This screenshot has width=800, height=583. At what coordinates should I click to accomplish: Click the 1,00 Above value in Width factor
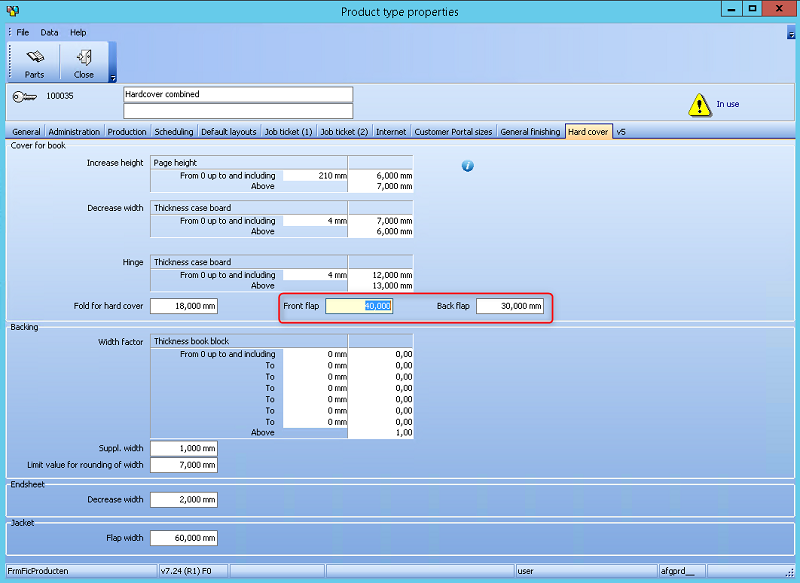(x=381, y=433)
